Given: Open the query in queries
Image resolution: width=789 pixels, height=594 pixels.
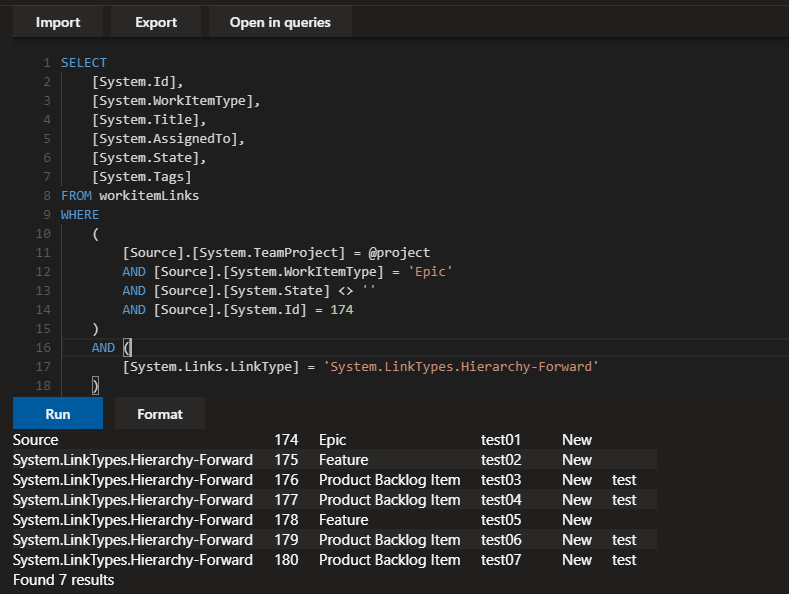Looking at the screenshot, I should pyautogui.click(x=280, y=22).
